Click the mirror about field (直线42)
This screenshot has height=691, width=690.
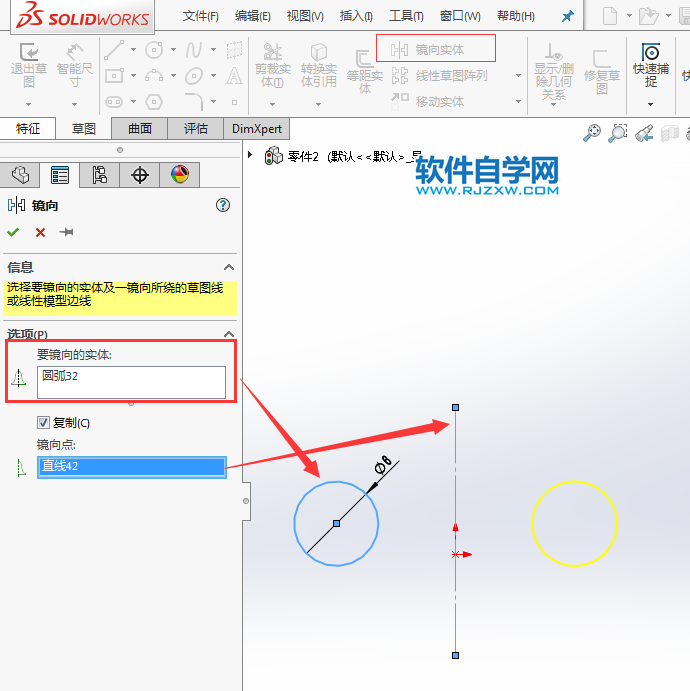pos(132,467)
